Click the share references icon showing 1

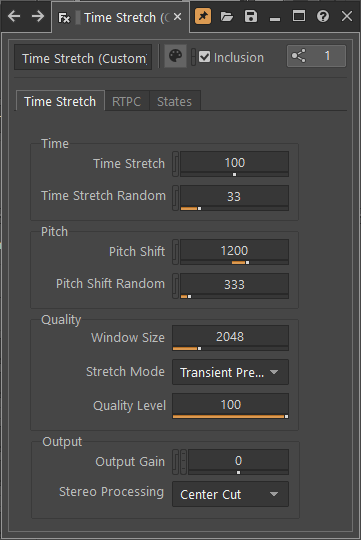316,56
